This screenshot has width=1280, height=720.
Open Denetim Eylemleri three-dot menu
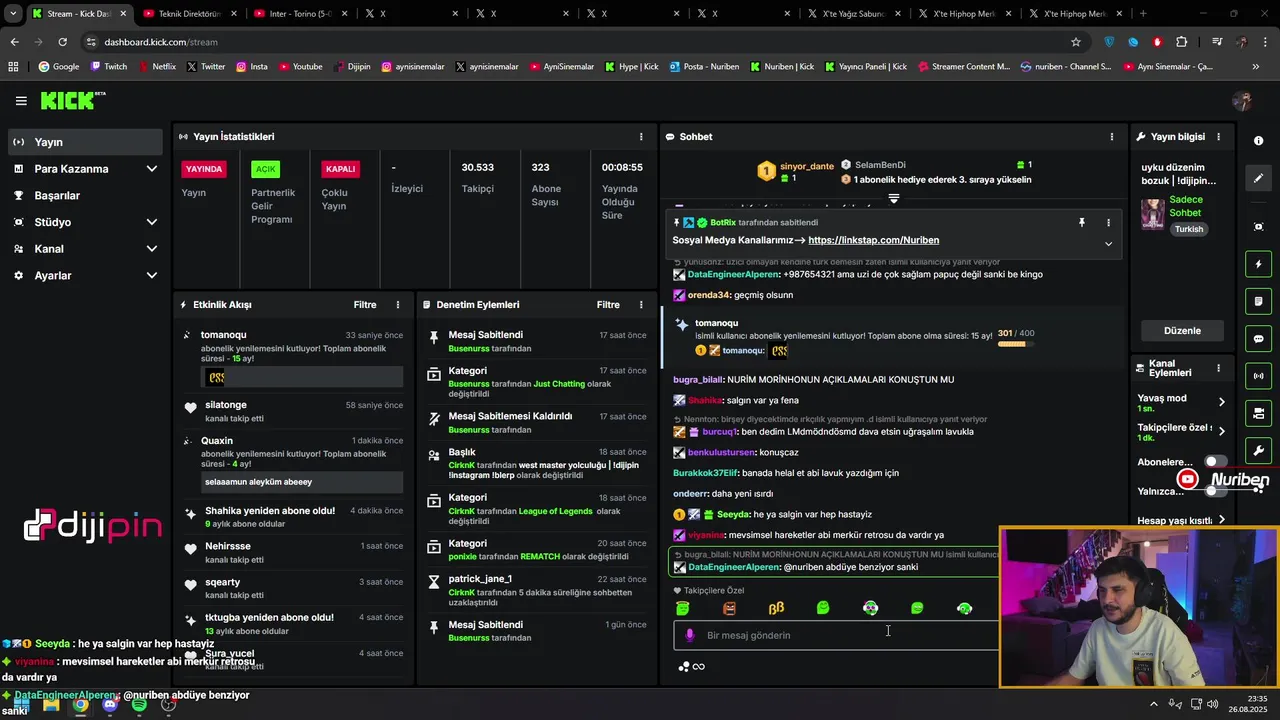[x=641, y=305]
